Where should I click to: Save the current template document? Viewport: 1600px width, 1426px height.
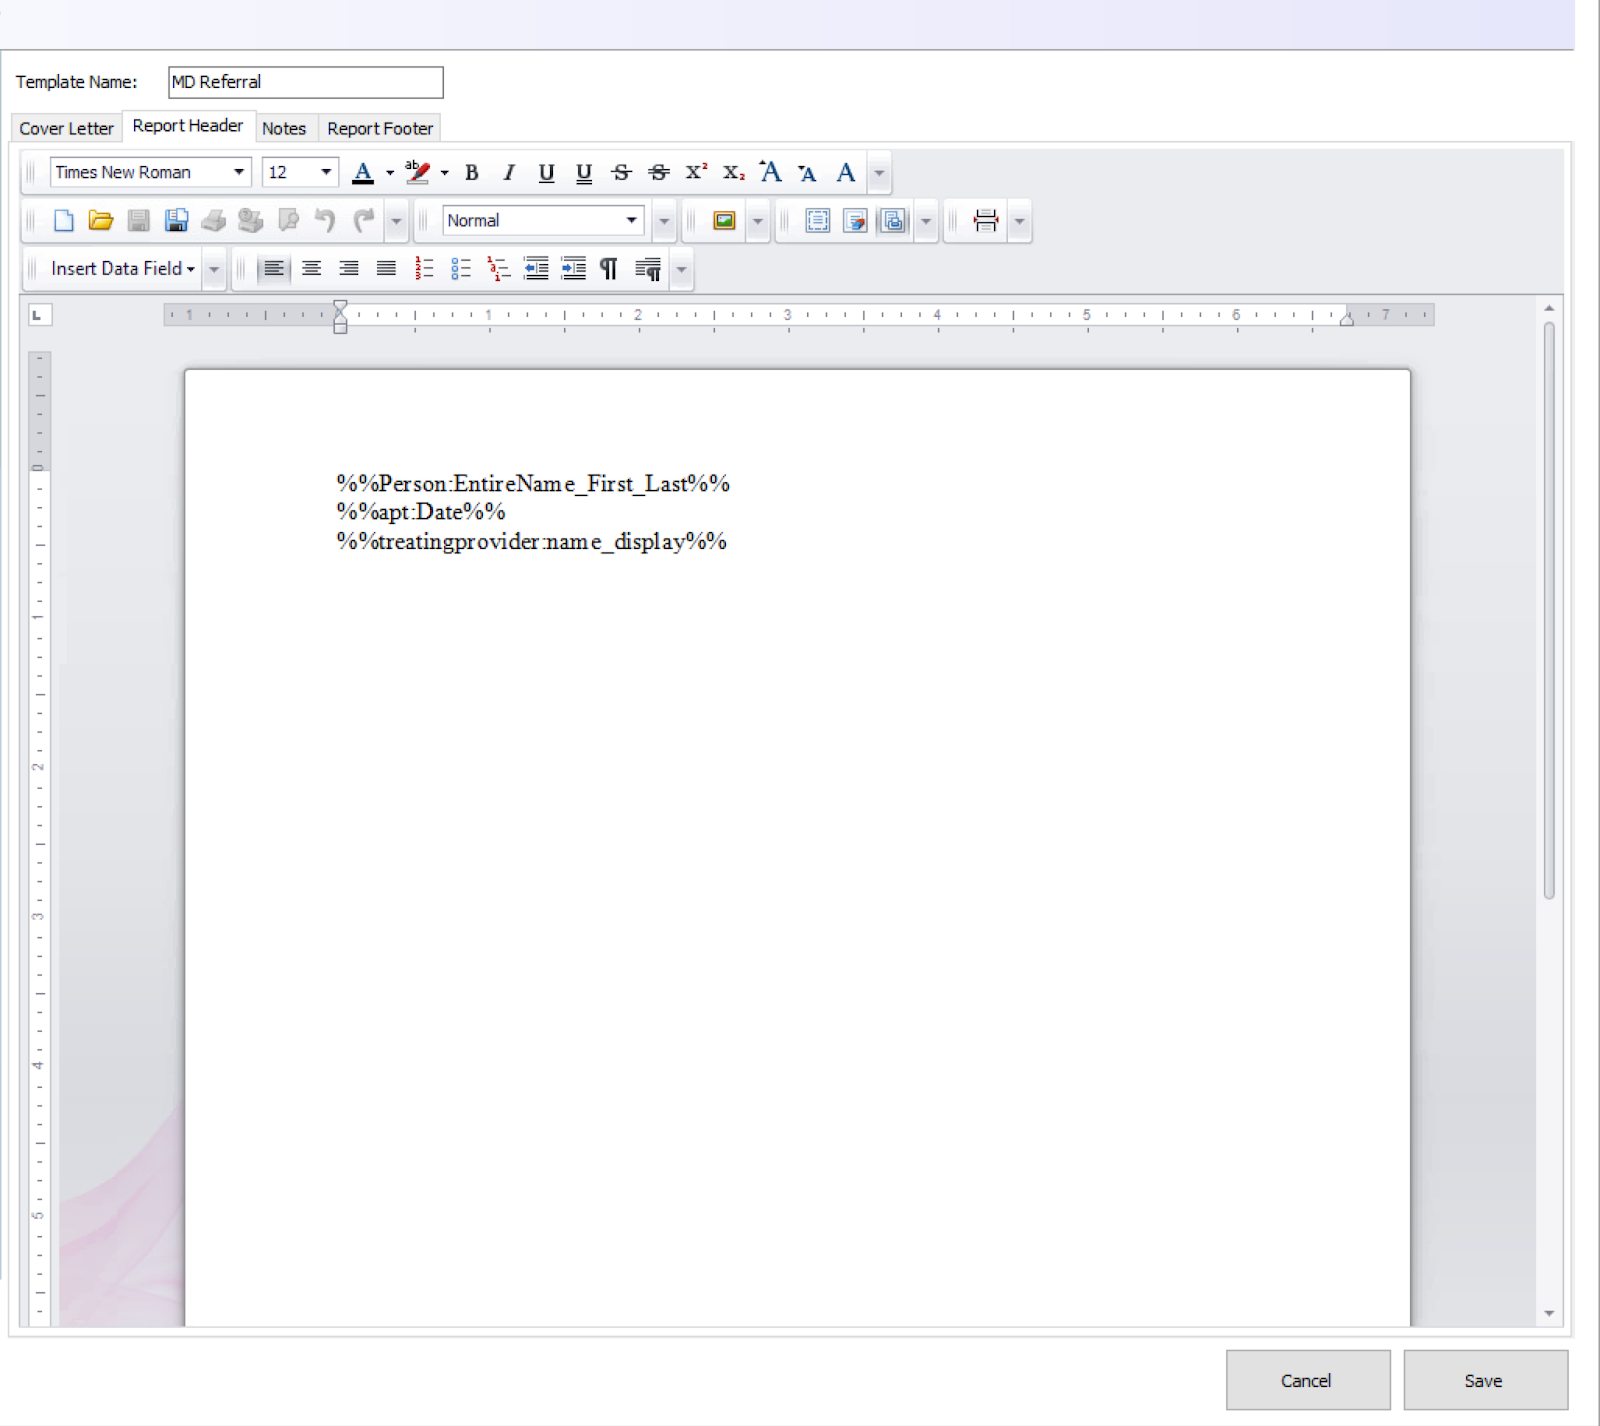(138, 220)
